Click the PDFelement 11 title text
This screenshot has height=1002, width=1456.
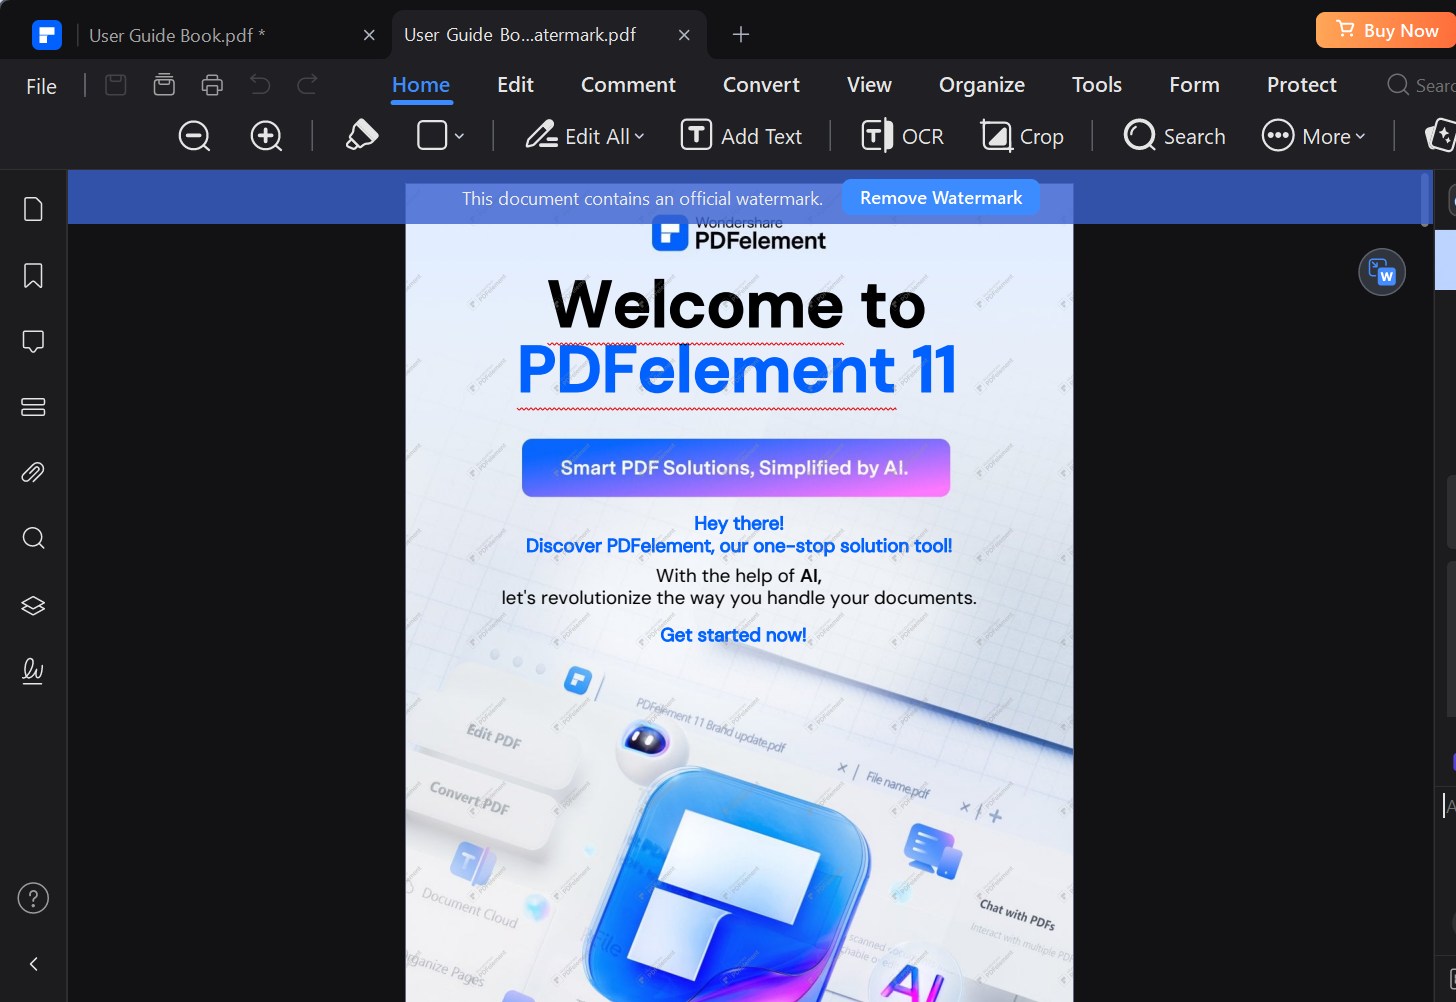[737, 370]
